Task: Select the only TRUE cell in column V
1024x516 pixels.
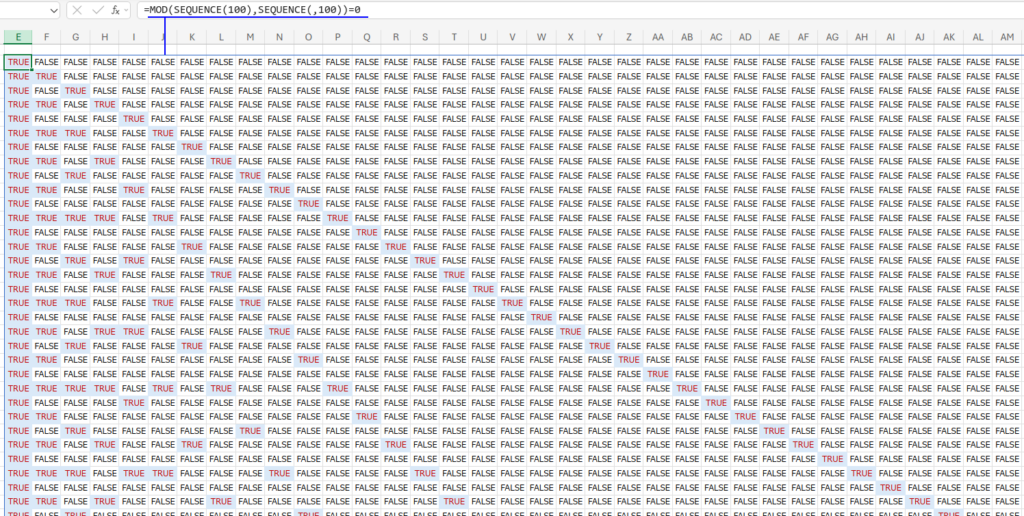Action: [513, 303]
